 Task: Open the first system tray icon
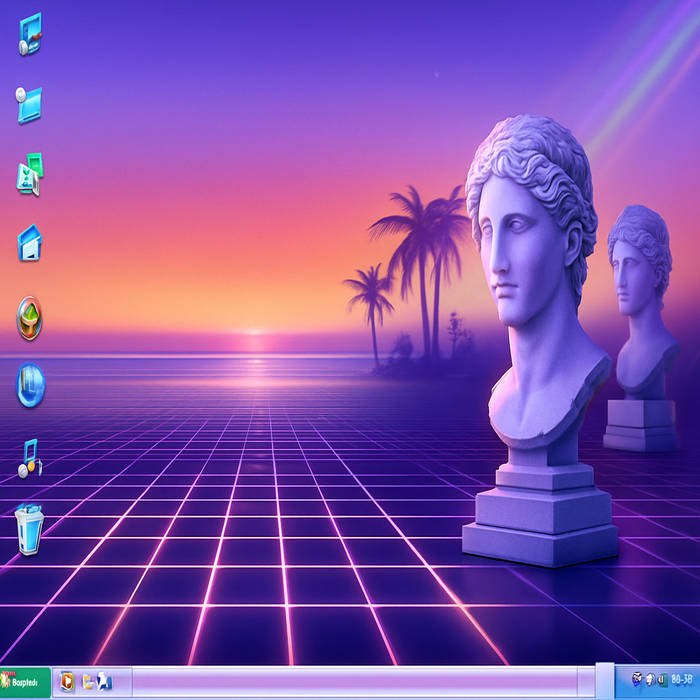point(637,681)
